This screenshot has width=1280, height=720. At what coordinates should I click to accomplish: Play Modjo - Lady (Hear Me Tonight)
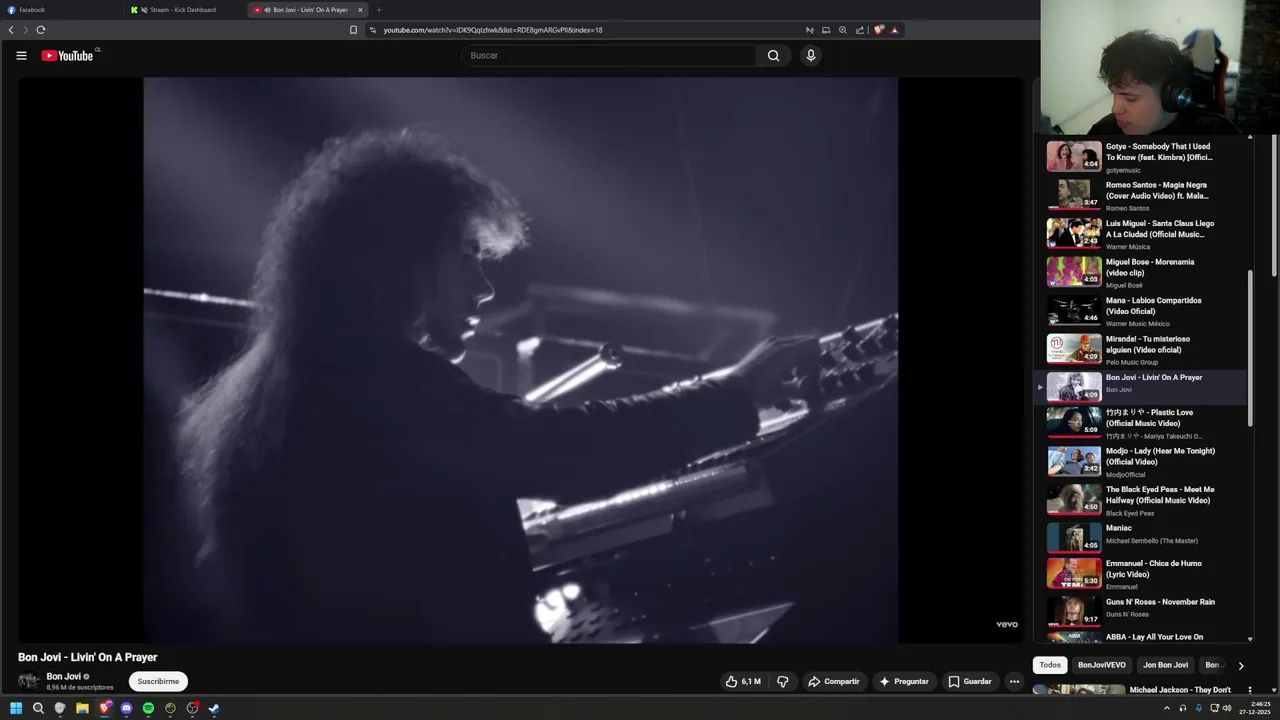[x=1140, y=461]
